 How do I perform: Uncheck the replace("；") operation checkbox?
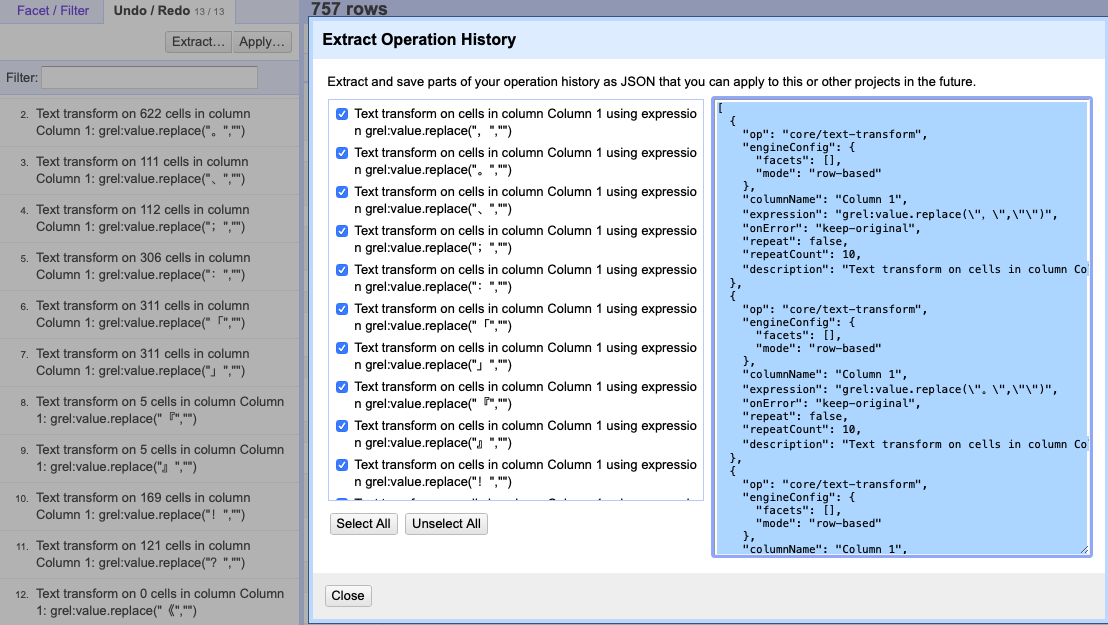coord(342,231)
